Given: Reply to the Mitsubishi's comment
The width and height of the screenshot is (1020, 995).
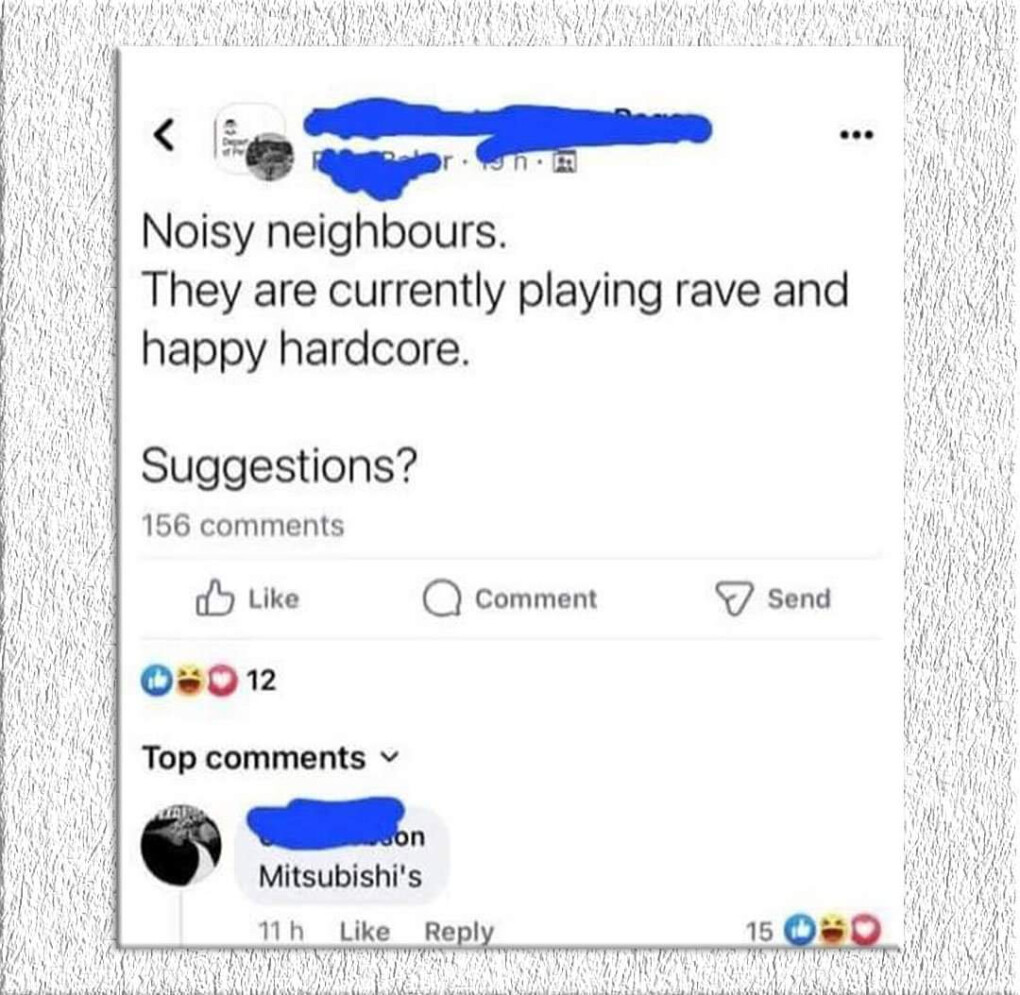Looking at the screenshot, I should coord(459,932).
